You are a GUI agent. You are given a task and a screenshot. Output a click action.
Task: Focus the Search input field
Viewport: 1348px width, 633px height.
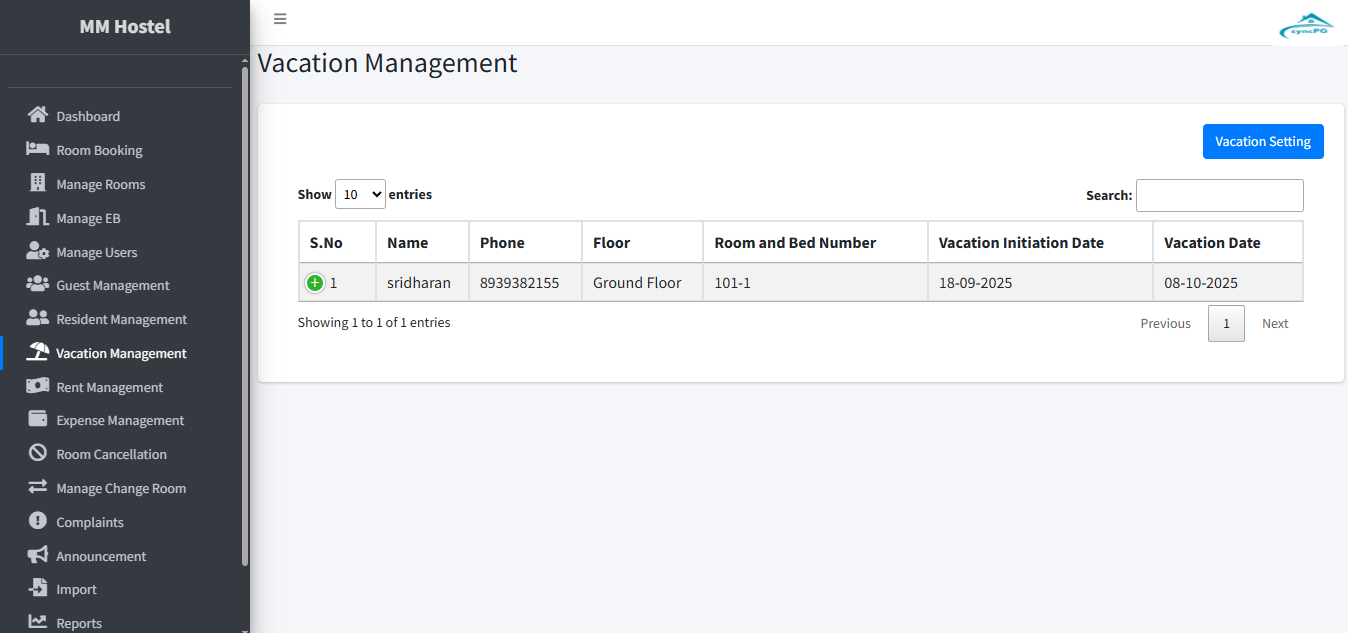click(x=1219, y=196)
